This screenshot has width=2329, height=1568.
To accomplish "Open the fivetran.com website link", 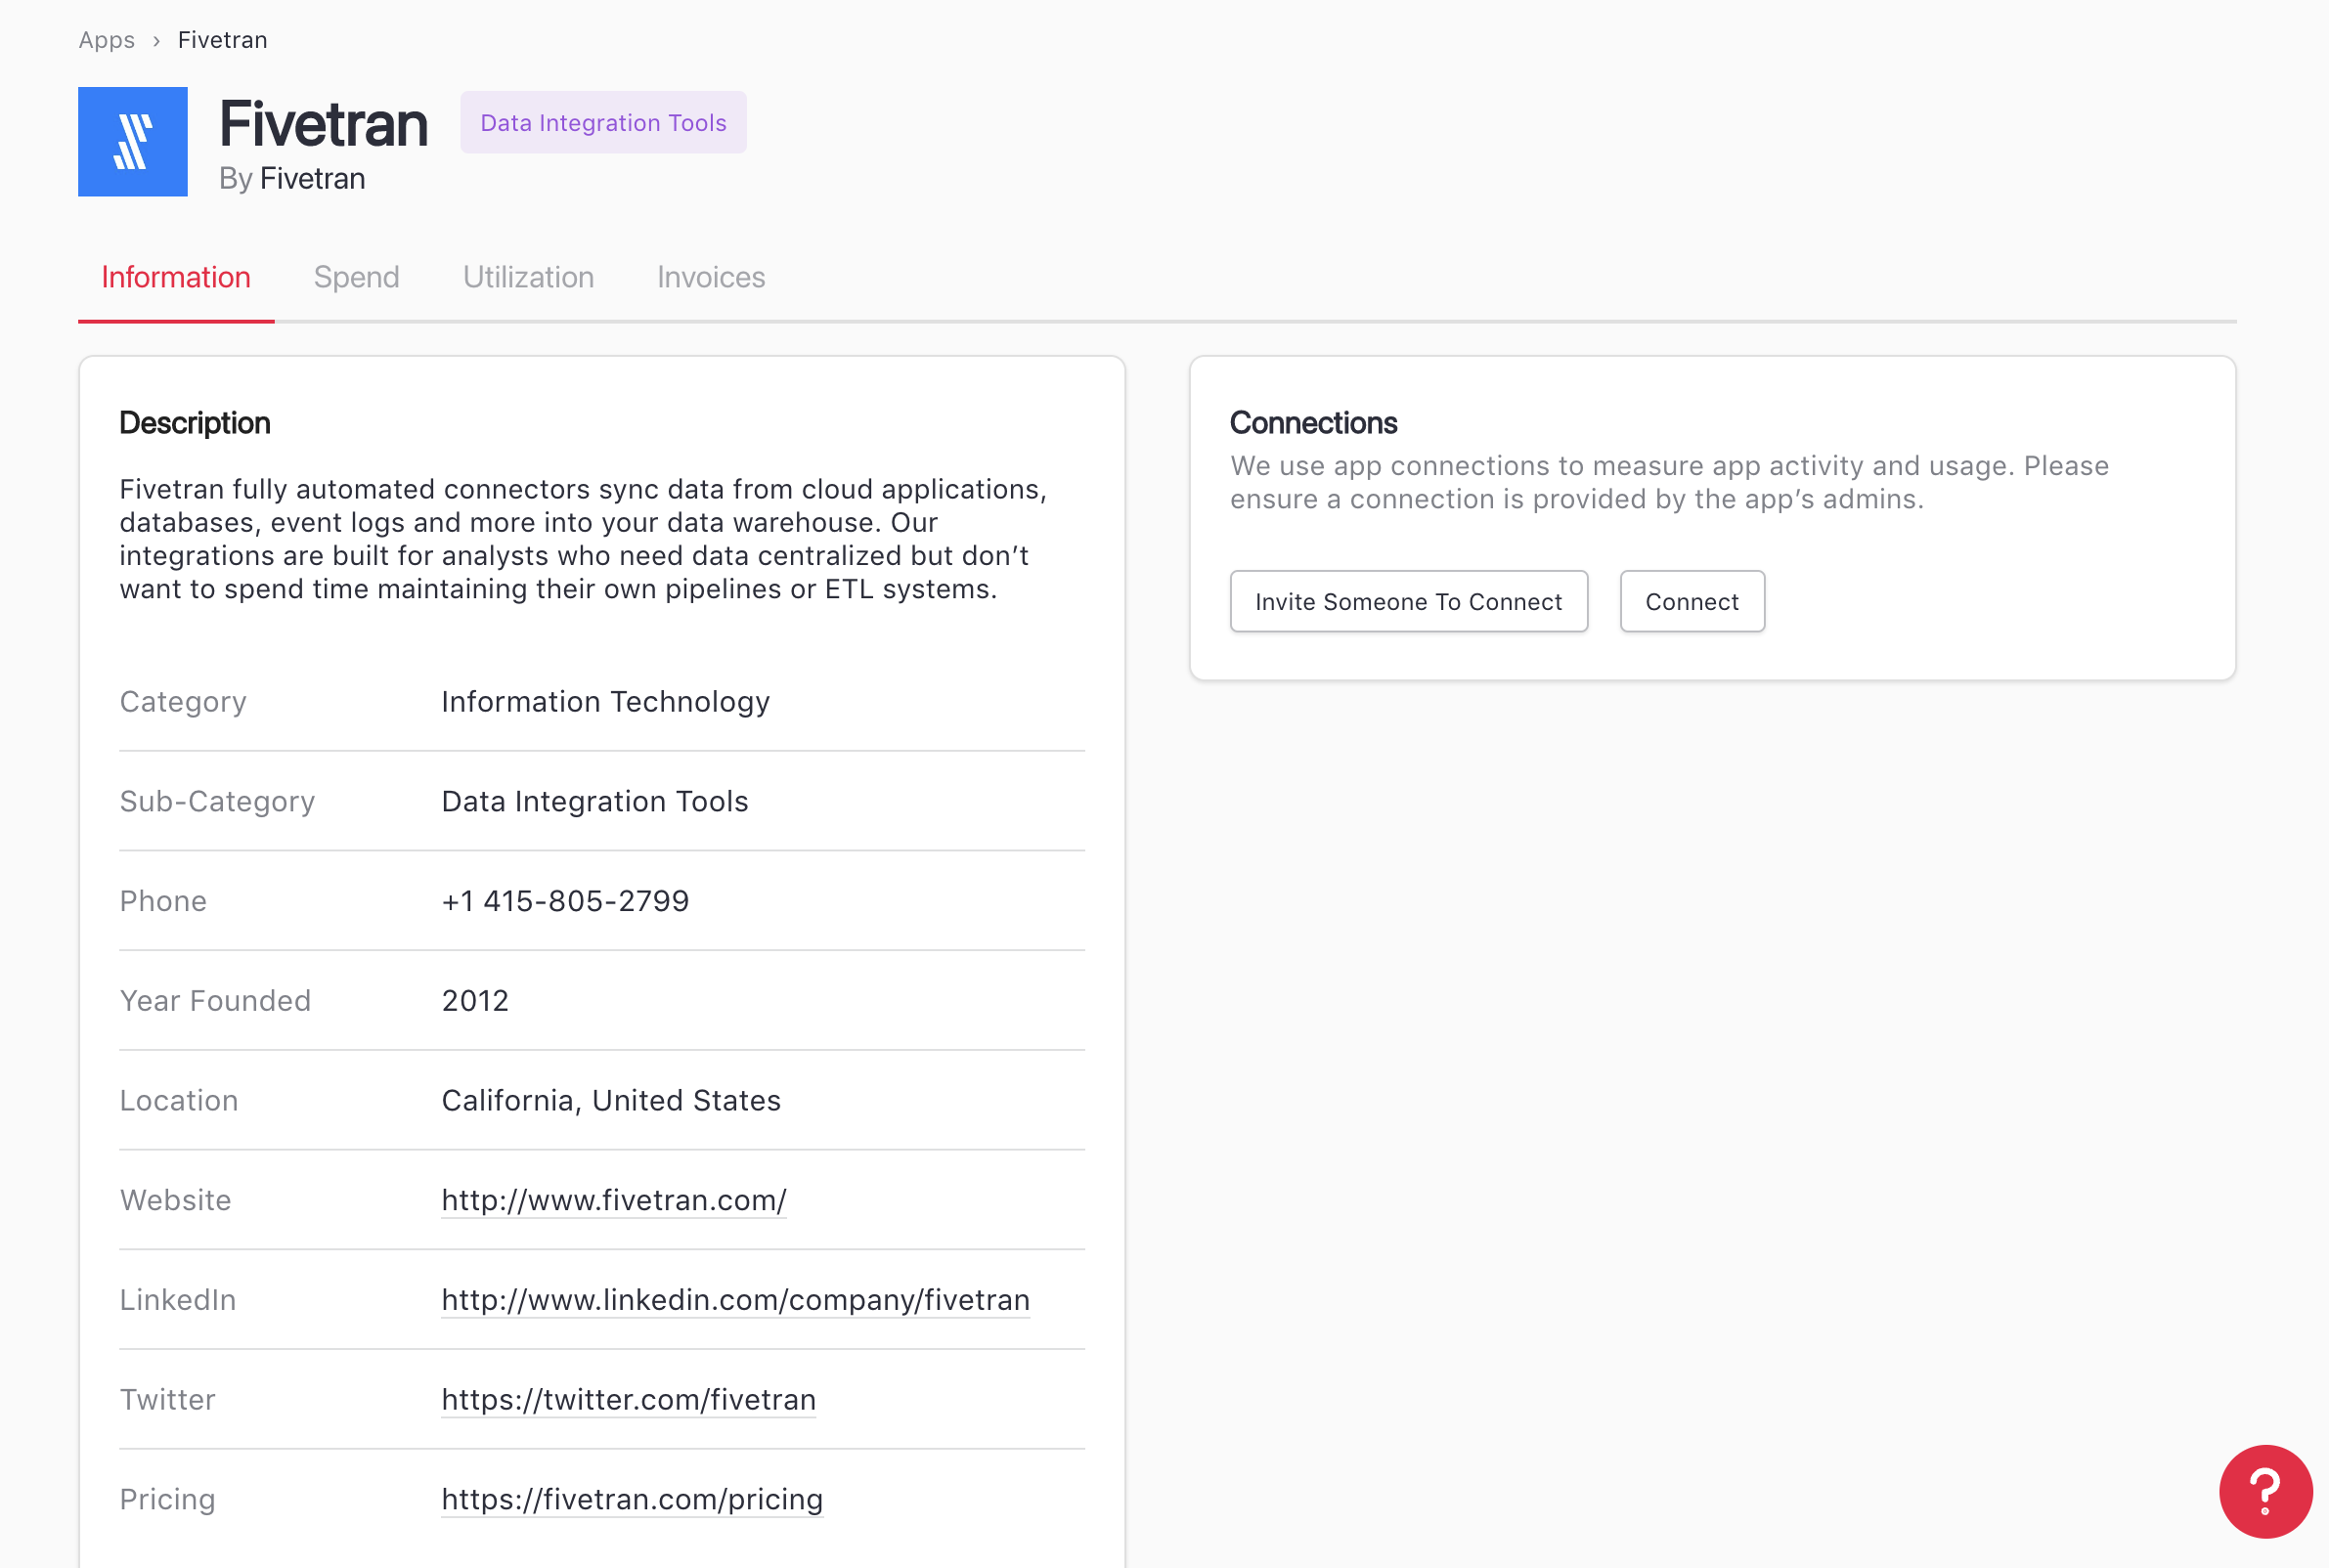I will click(x=613, y=1200).
